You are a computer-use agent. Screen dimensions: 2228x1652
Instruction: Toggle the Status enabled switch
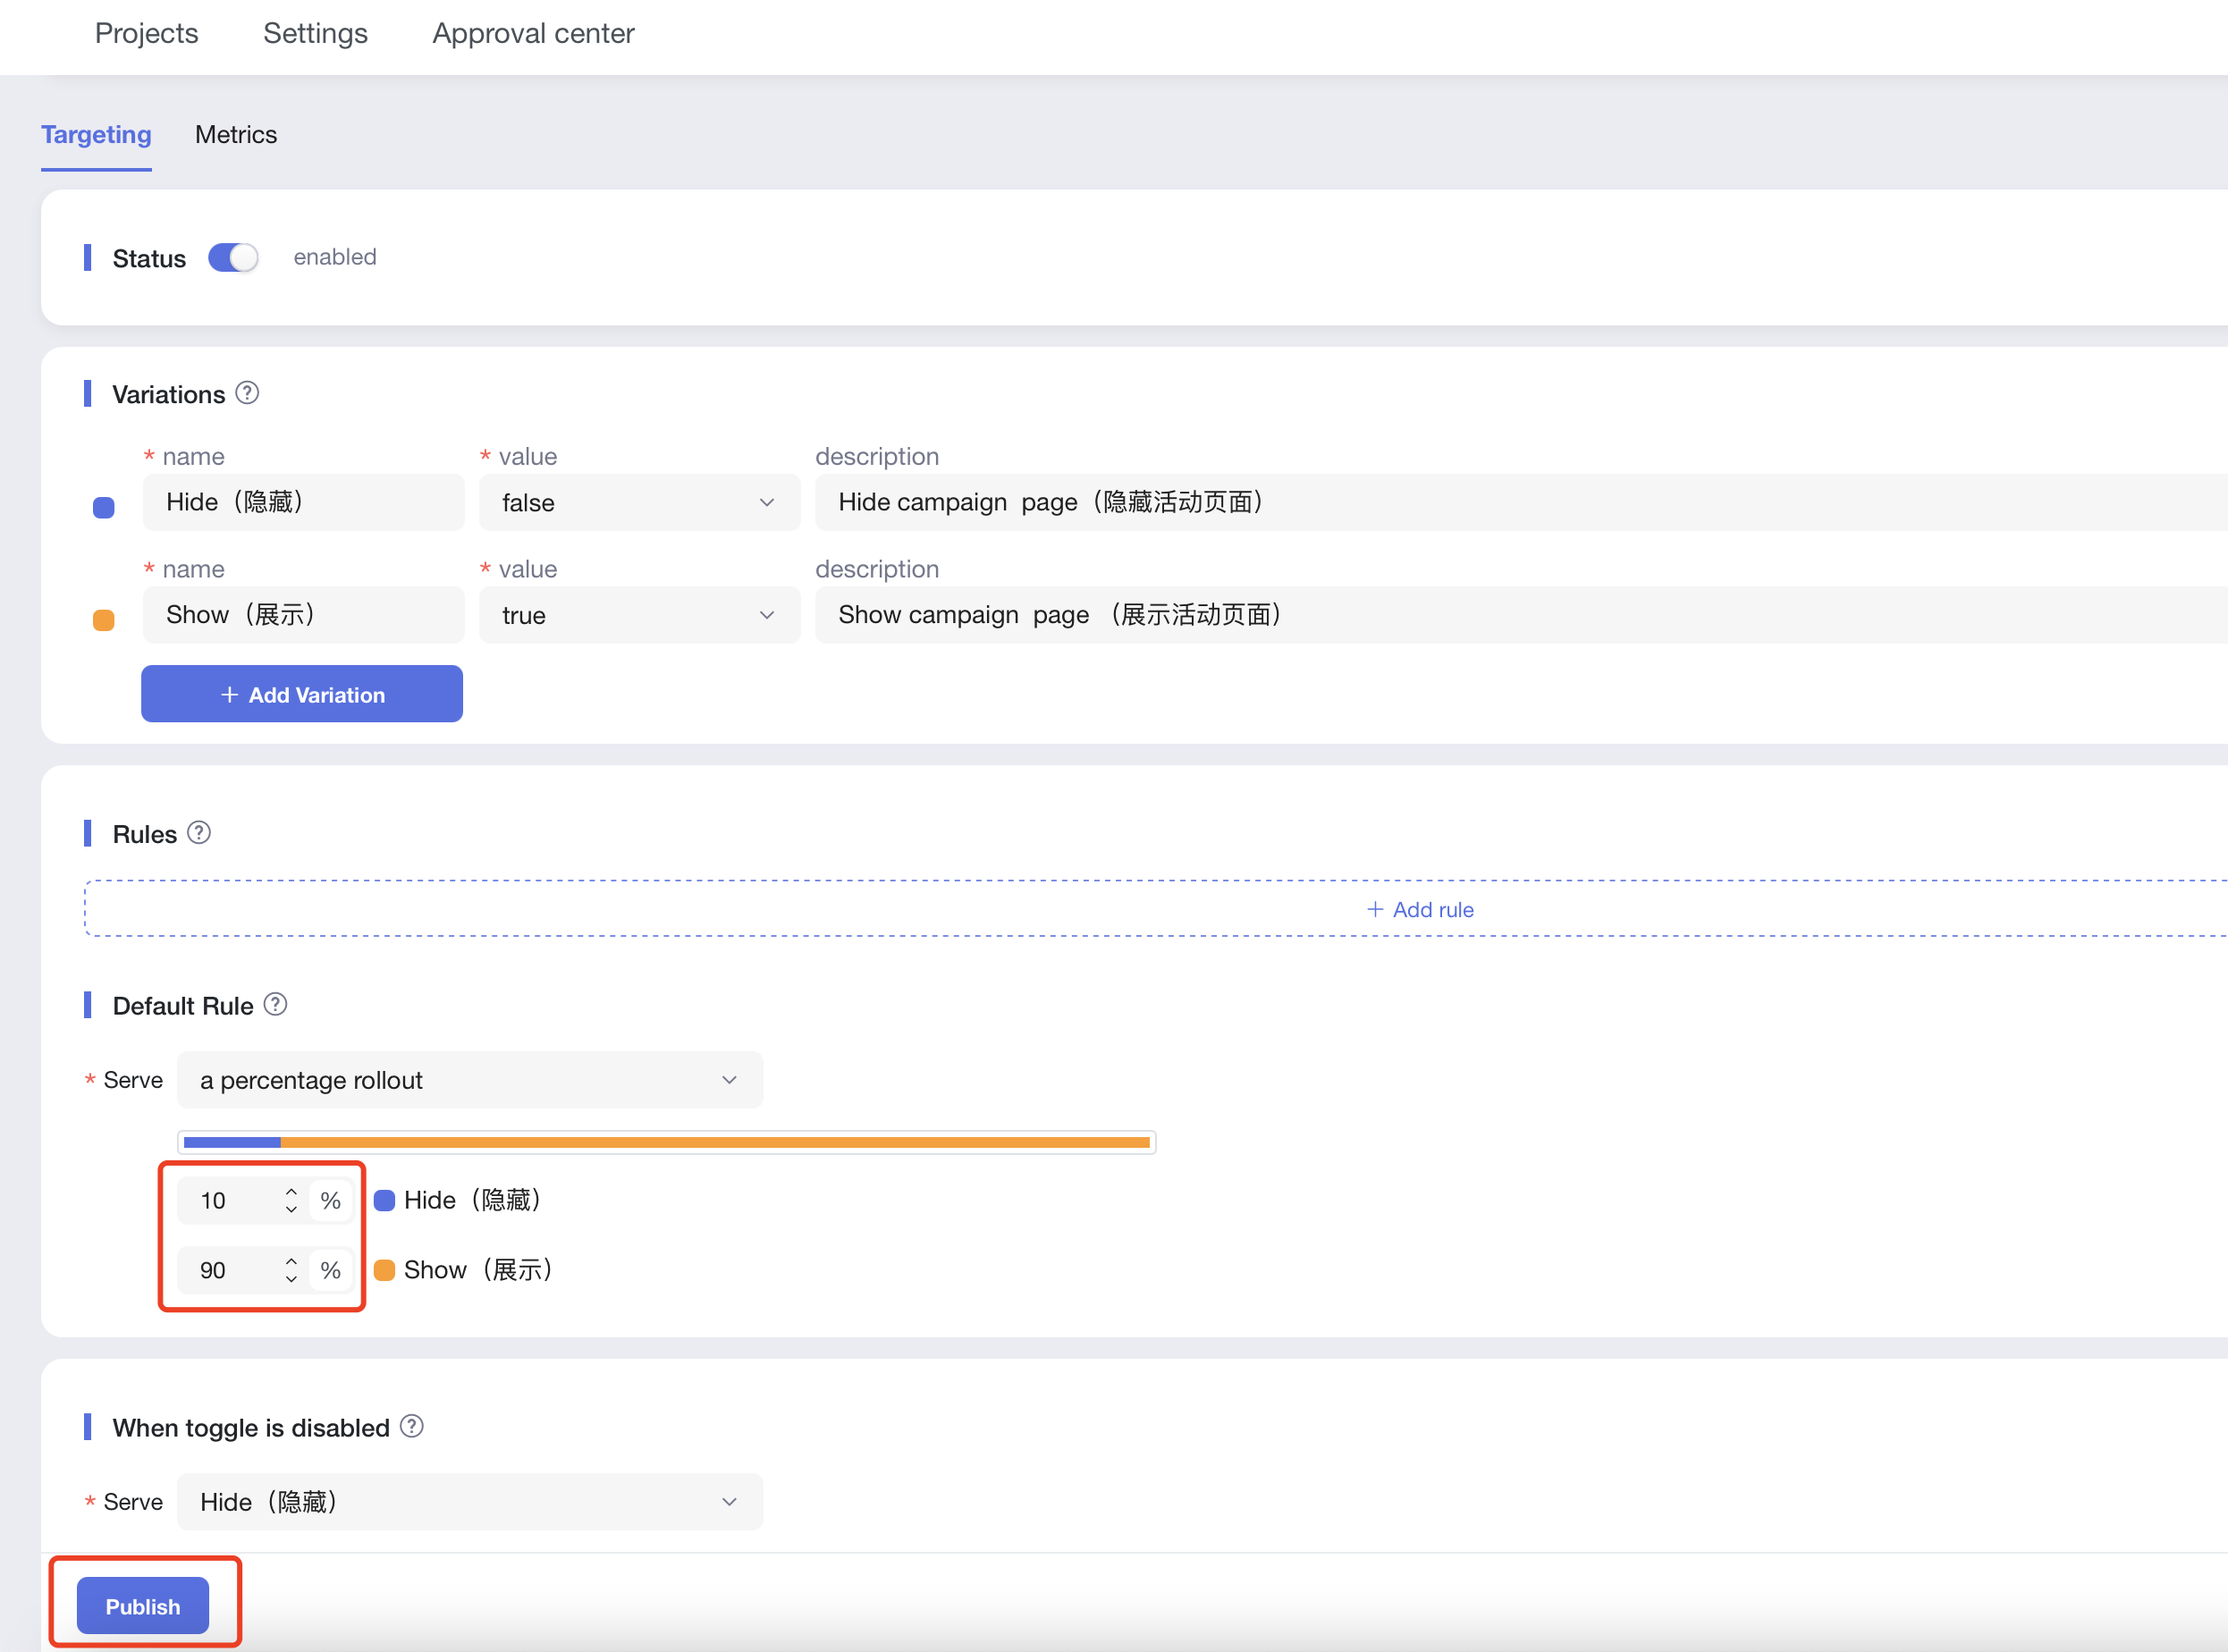233,258
